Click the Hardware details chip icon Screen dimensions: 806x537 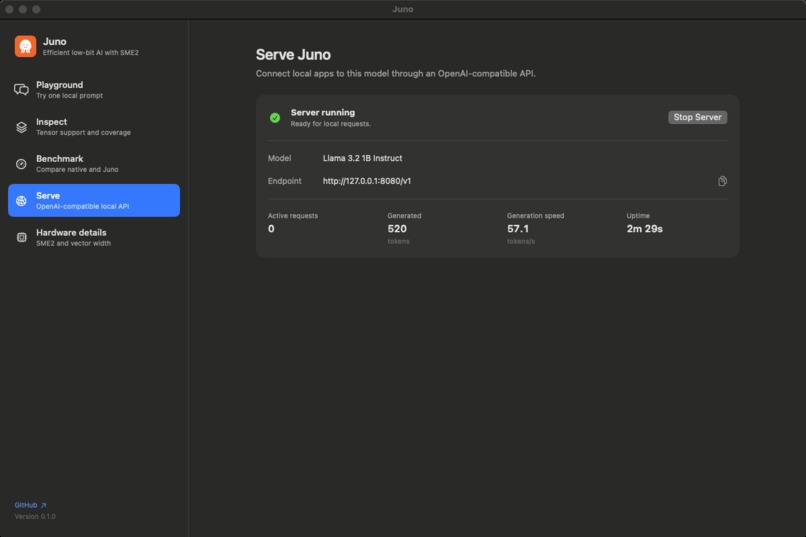21,237
